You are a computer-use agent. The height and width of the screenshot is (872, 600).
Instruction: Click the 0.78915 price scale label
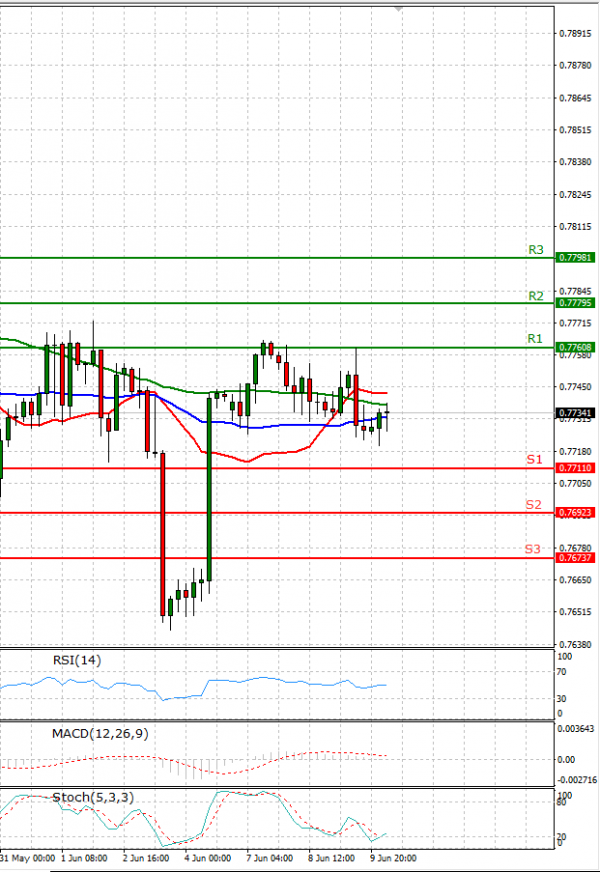pos(575,34)
